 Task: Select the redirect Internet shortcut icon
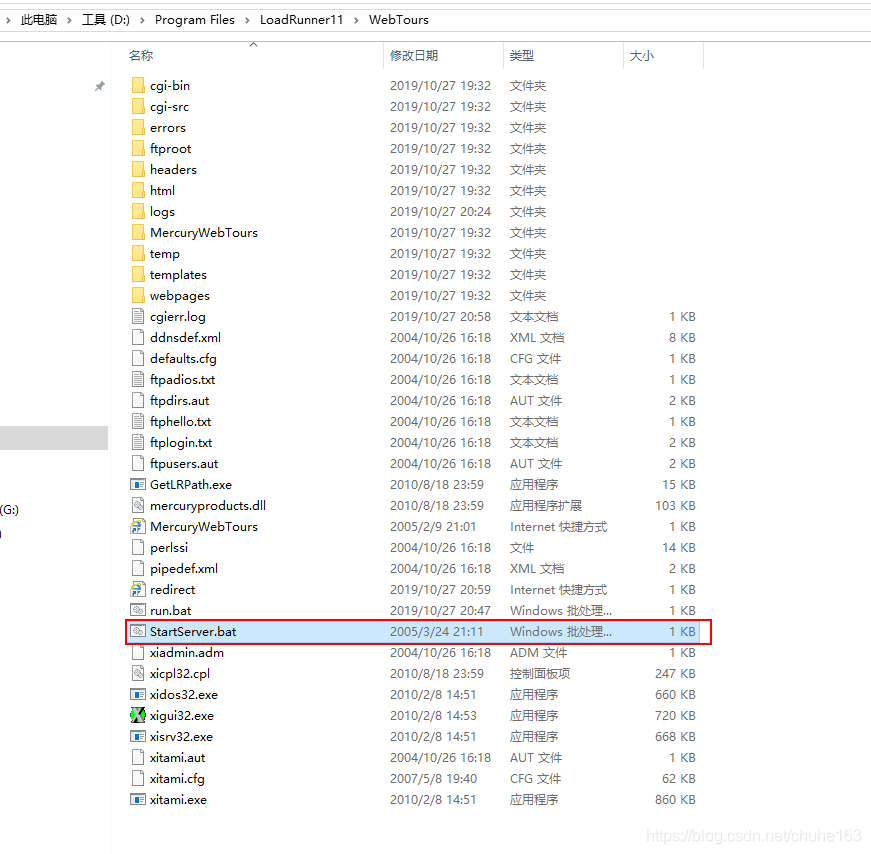[x=138, y=590]
